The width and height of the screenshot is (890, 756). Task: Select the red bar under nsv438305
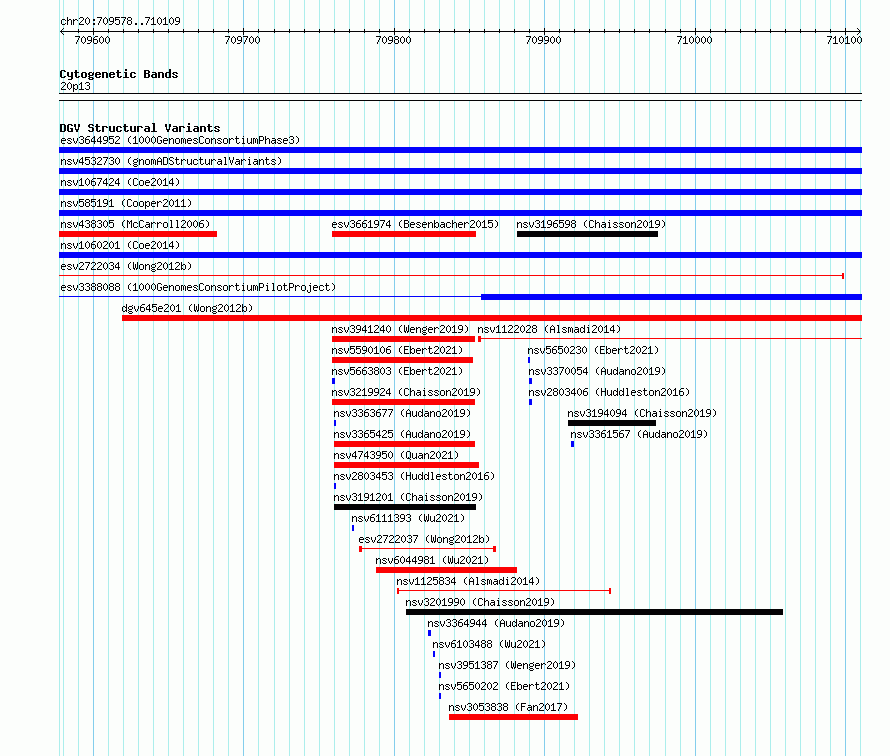[x=138, y=234]
